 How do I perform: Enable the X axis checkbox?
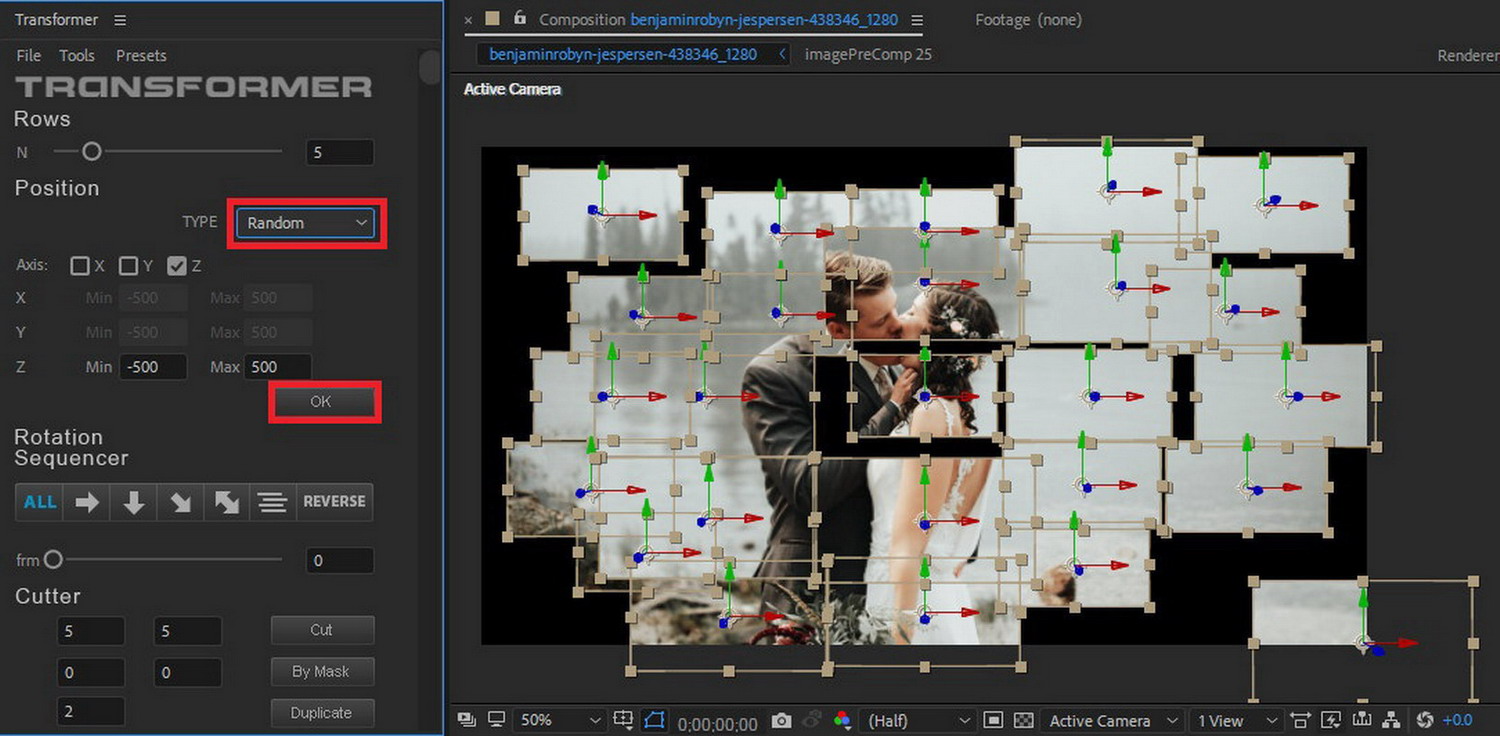click(80, 266)
